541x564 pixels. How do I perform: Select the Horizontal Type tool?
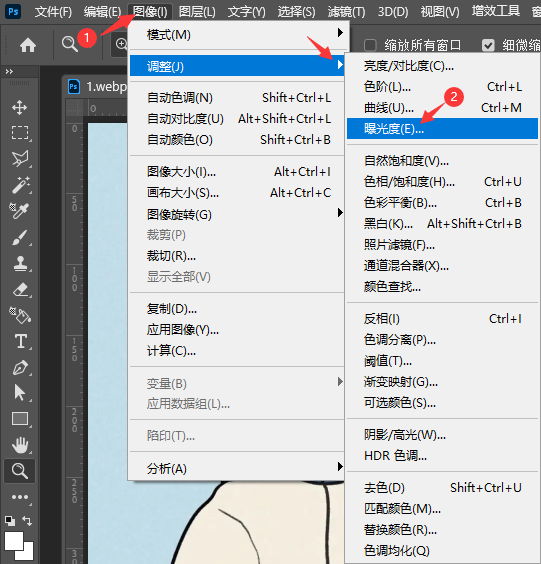click(21, 341)
